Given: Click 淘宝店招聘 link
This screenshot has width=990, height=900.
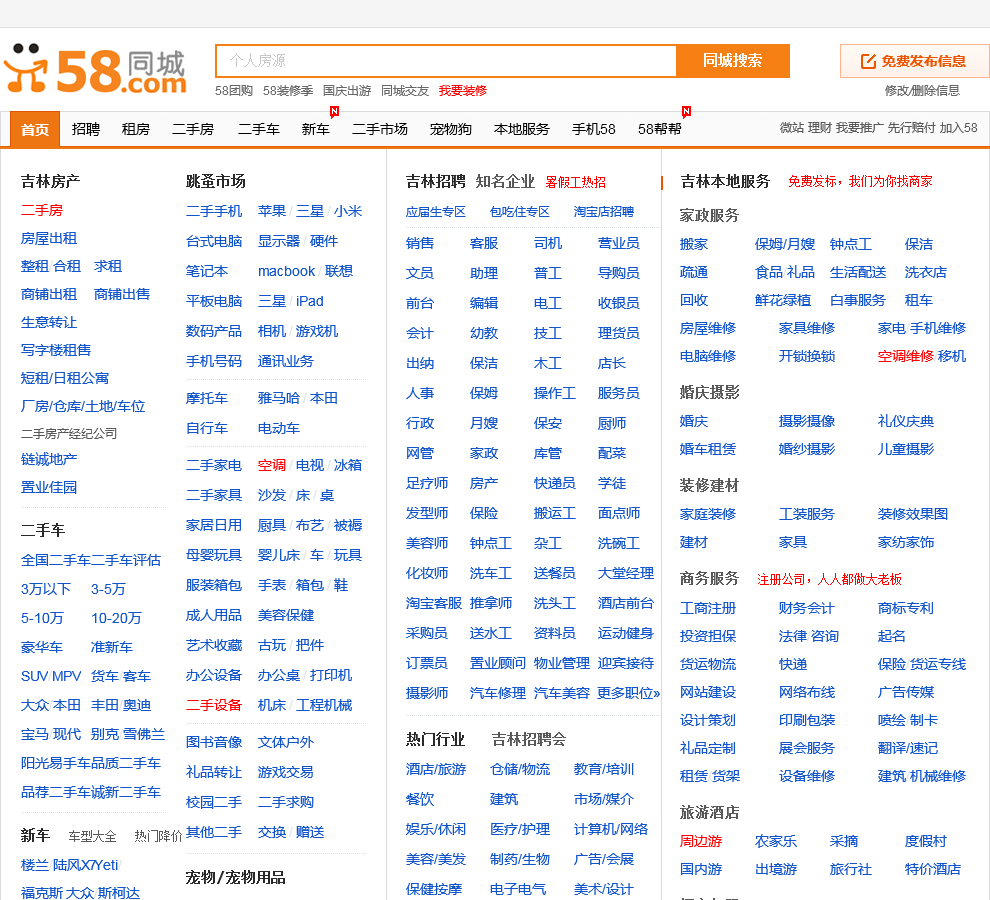Looking at the screenshot, I should tap(604, 212).
